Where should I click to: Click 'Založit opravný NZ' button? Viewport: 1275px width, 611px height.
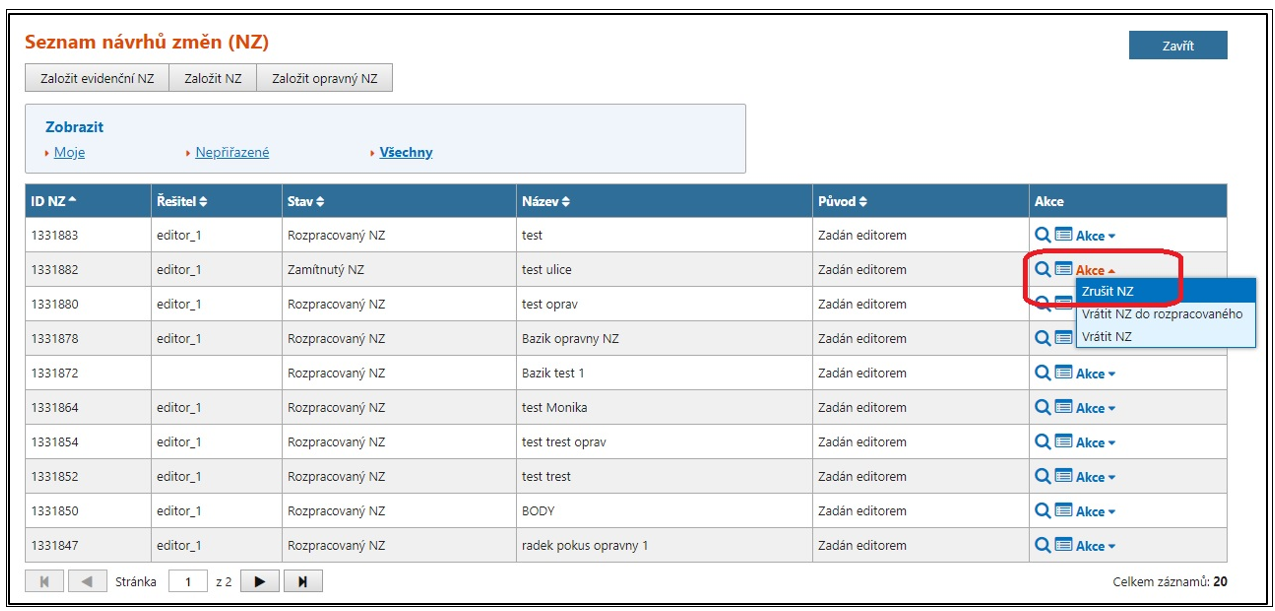click(324, 79)
